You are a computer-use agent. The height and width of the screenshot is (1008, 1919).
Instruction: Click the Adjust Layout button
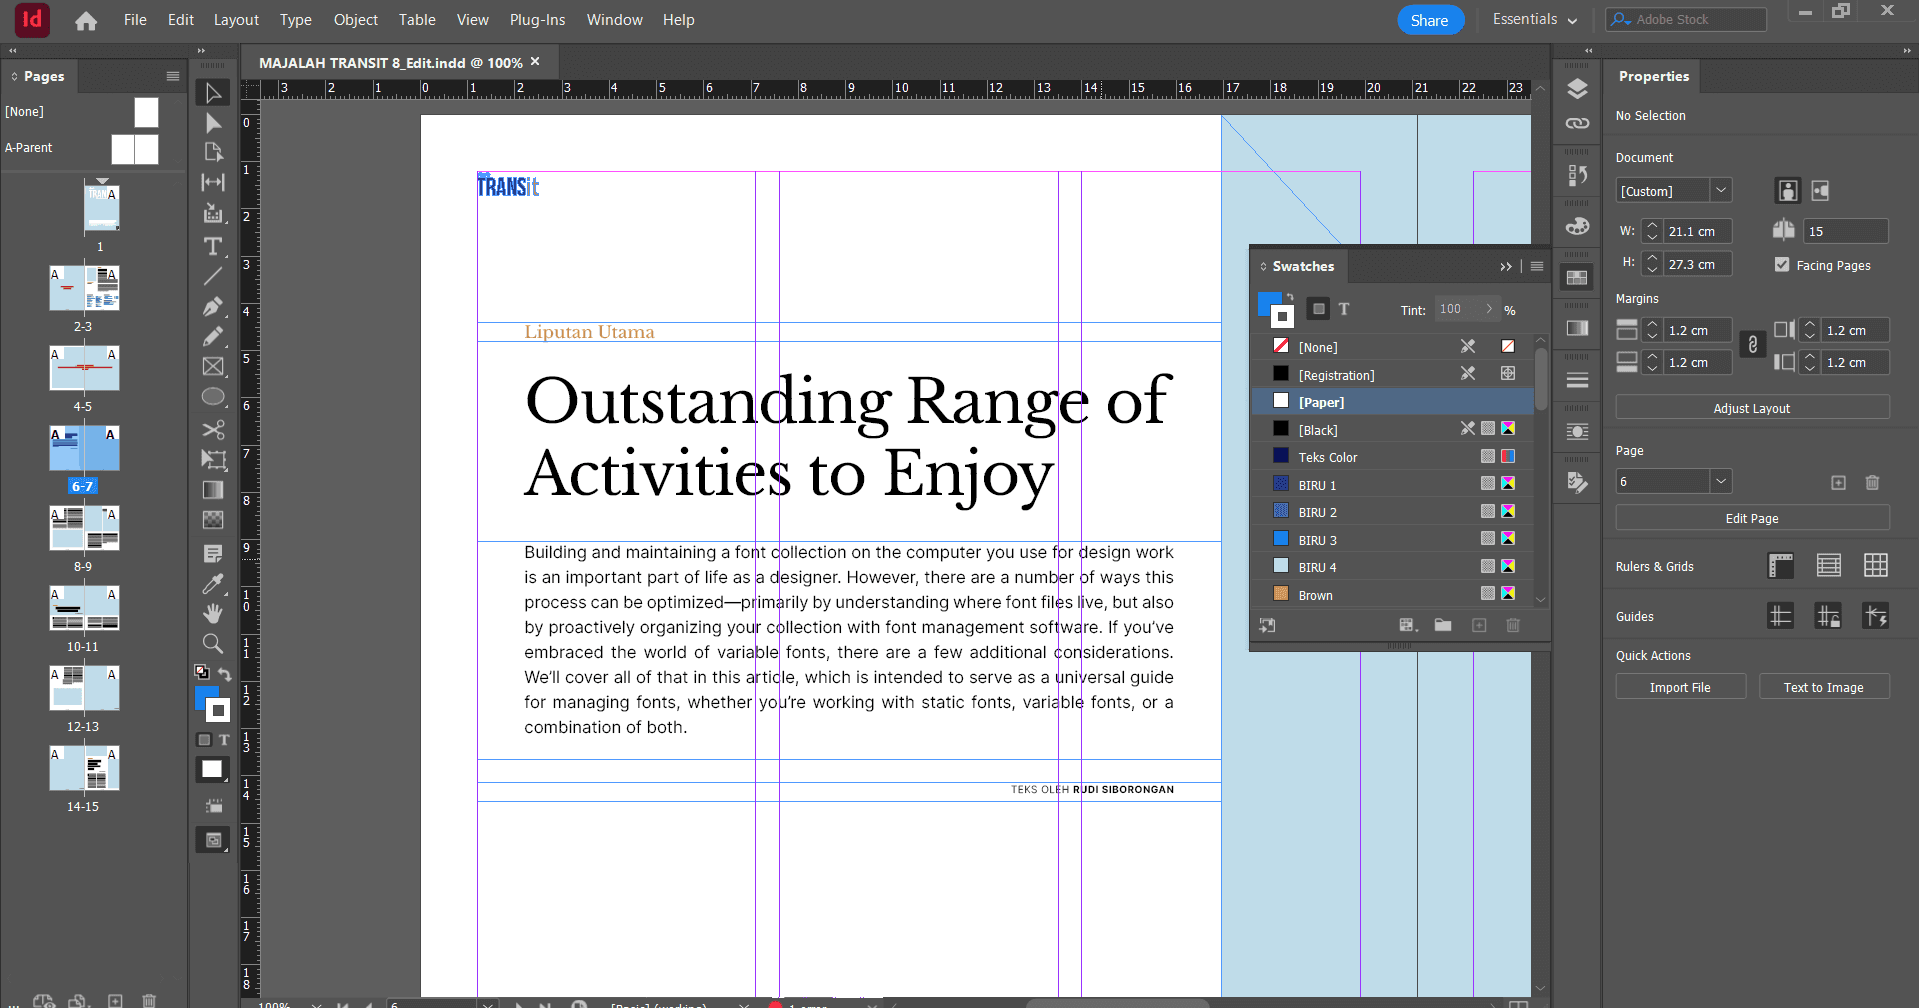click(1751, 408)
